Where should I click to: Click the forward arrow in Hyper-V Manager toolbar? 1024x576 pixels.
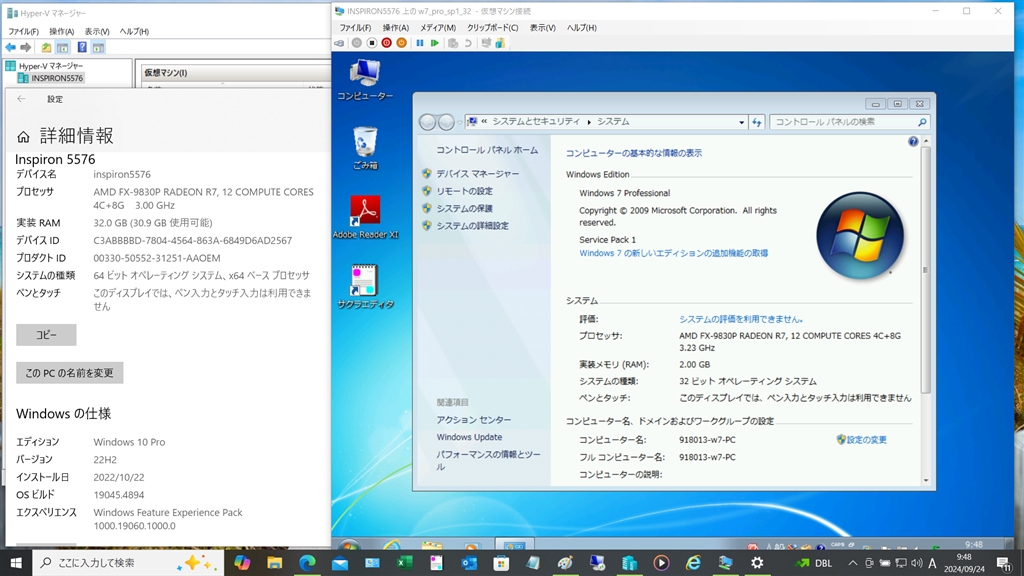pos(25,48)
